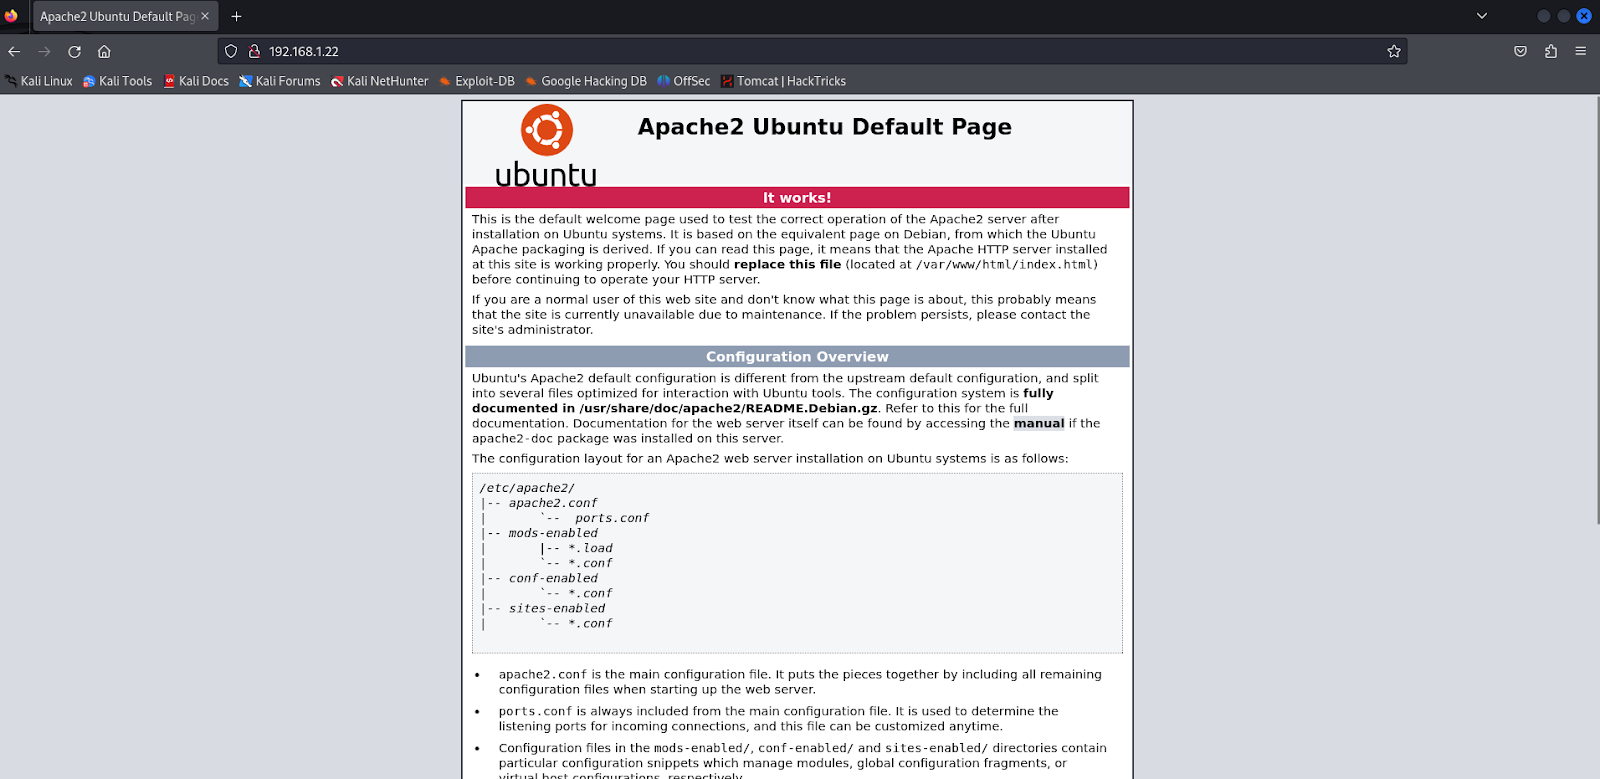The width and height of the screenshot is (1600, 779).
Task: Click mods-enabled in the configuration layout
Action: tap(553, 533)
